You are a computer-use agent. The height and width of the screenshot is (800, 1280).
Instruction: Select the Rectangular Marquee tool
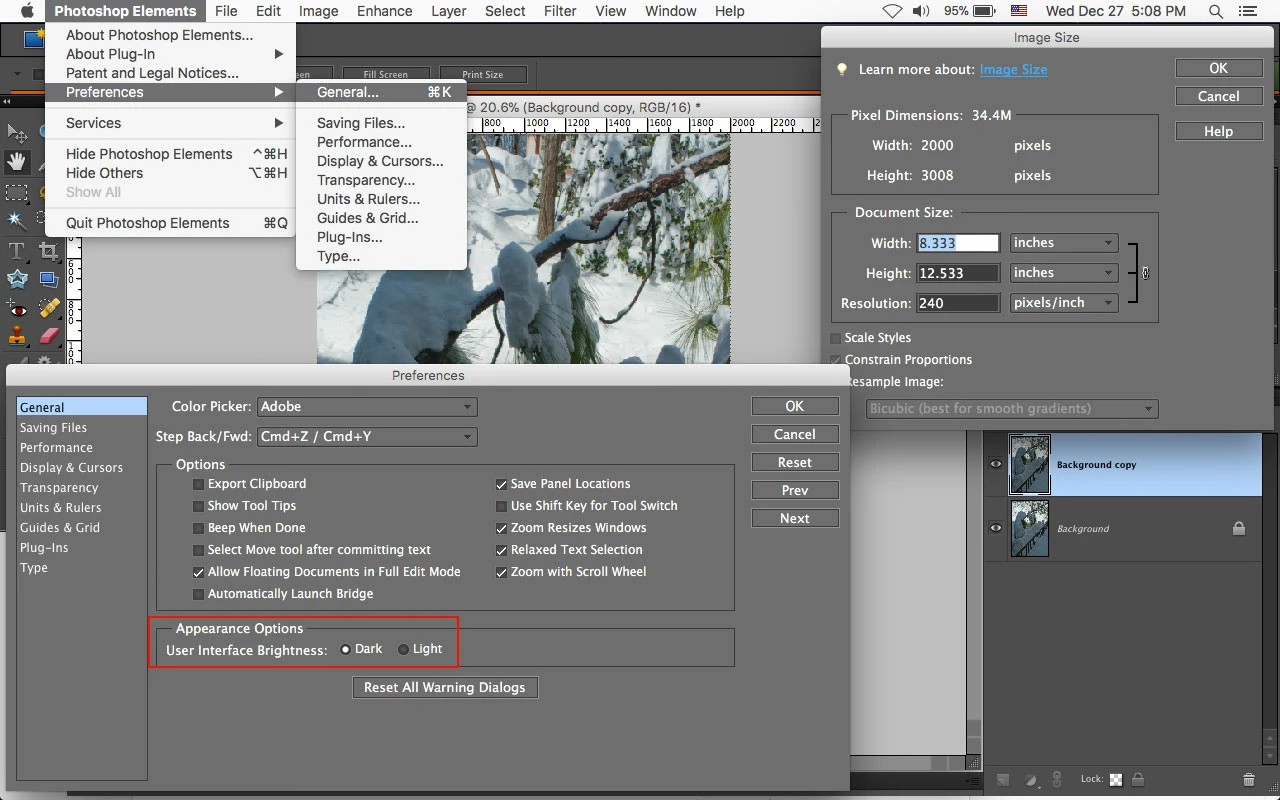tap(17, 191)
